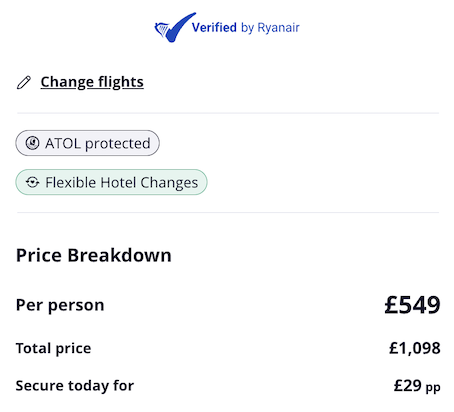Click the Flexible Hotel Changes refresh icon
The width and height of the screenshot is (454, 412).
[32, 182]
